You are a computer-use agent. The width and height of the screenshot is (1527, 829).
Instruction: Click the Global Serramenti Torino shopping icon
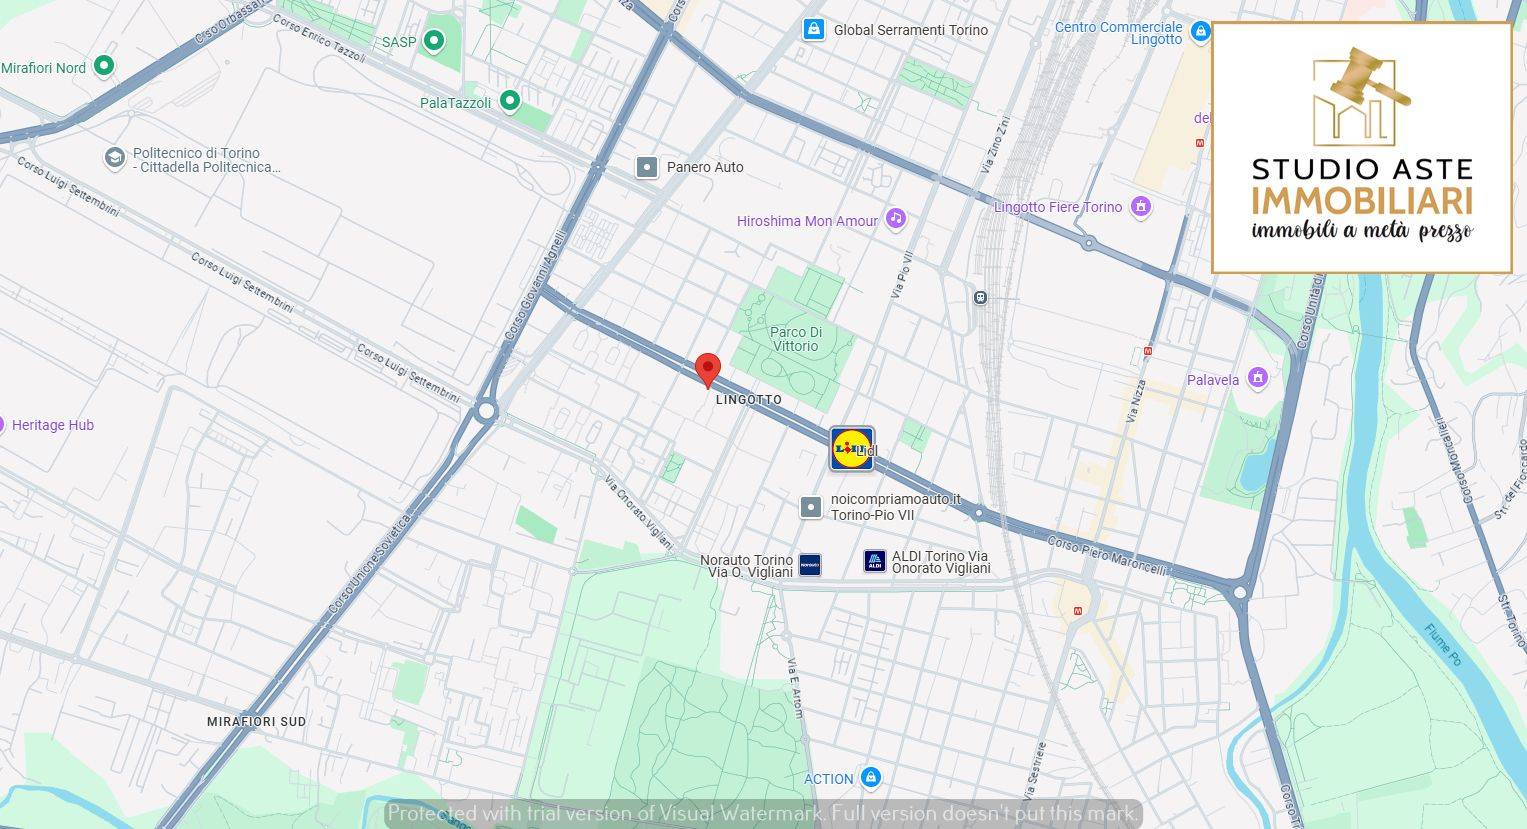tap(815, 29)
